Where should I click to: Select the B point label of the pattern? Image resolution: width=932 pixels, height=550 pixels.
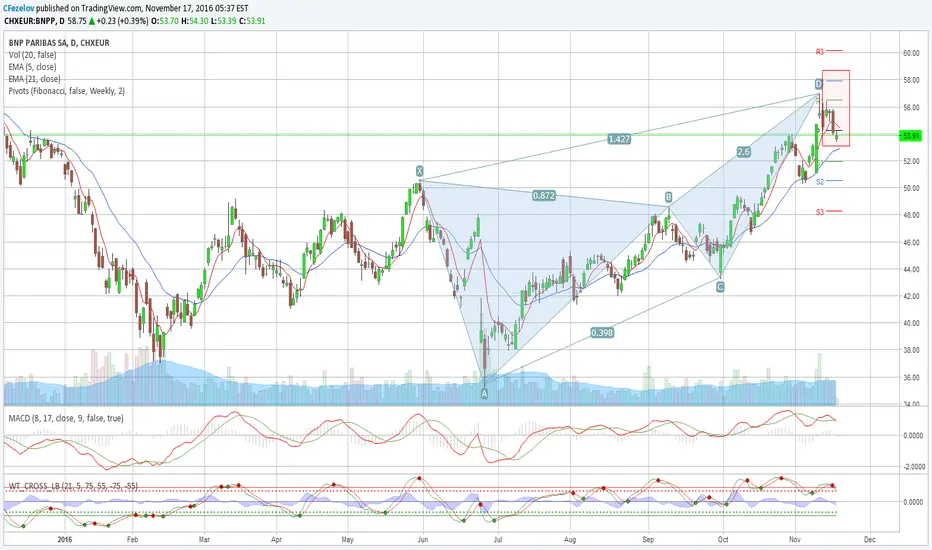click(668, 197)
